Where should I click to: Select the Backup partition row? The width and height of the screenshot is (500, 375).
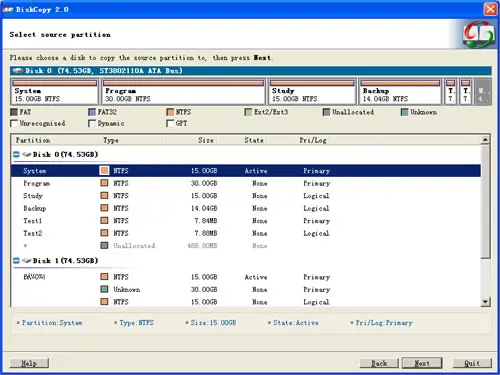tap(246, 208)
